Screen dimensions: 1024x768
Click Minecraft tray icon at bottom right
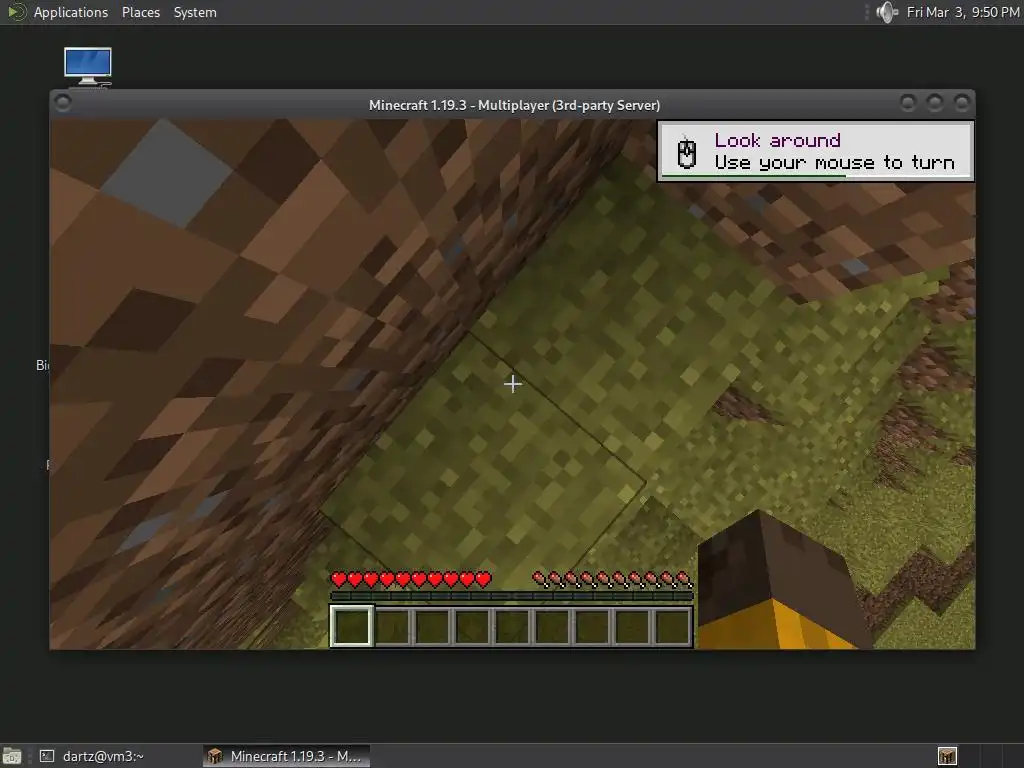click(x=947, y=756)
